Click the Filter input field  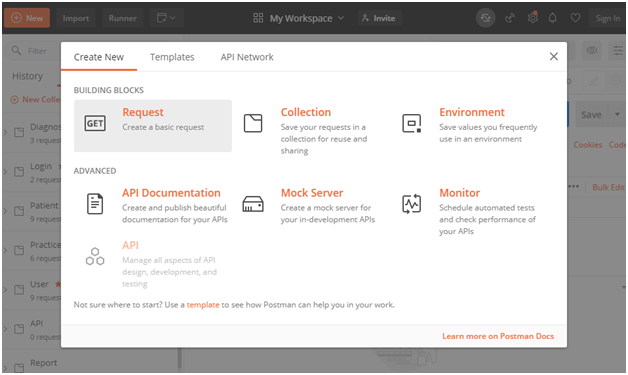coord(34,51)
